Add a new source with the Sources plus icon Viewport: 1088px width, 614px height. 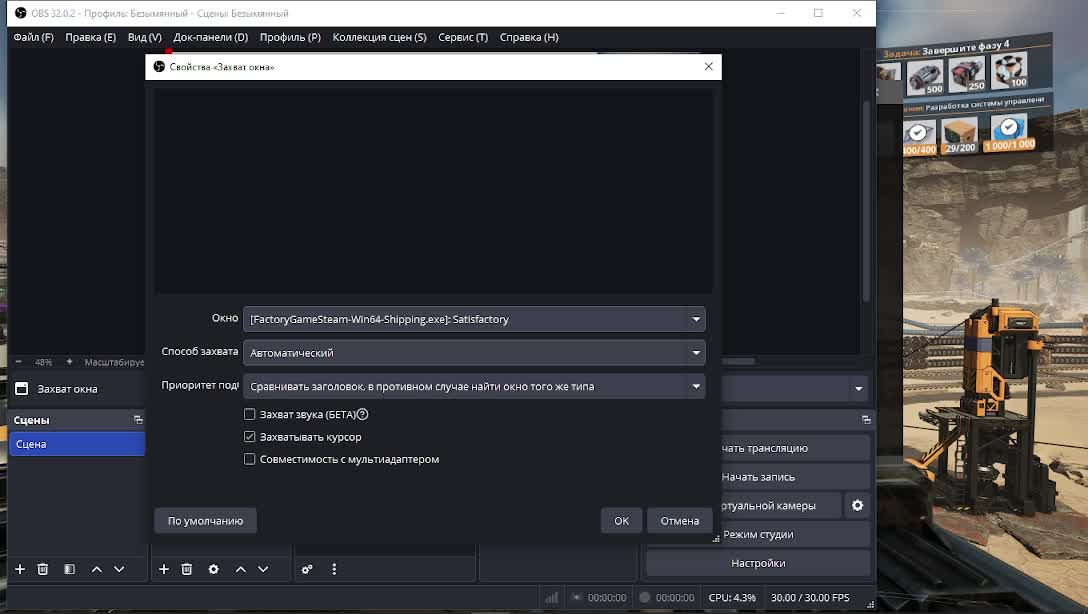164,569
